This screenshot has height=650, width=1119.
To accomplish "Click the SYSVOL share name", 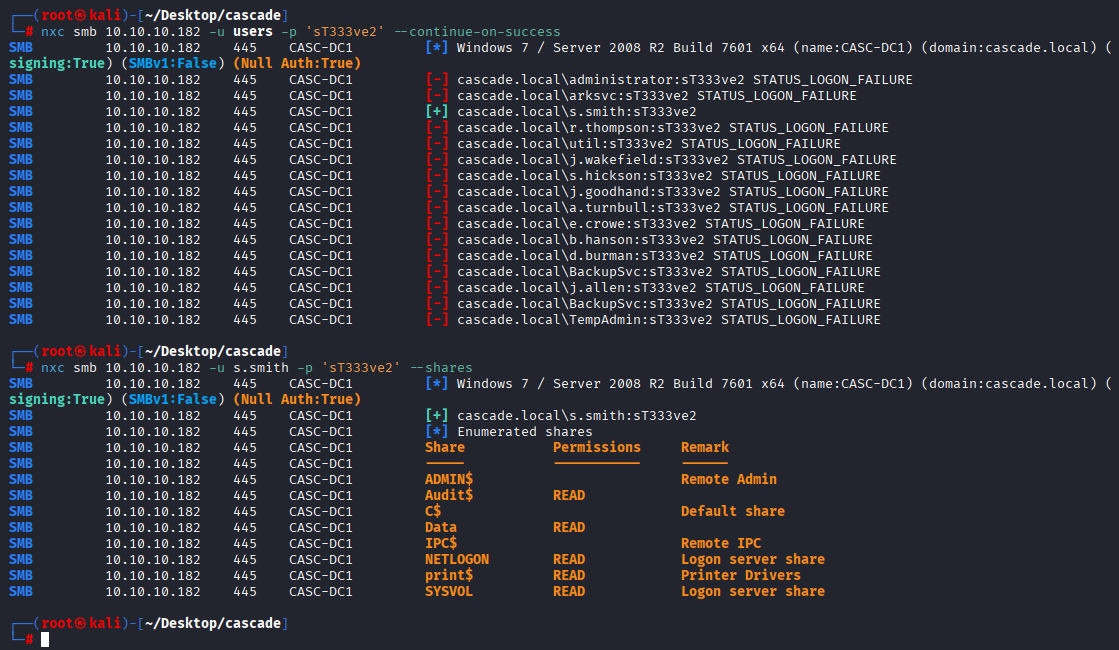I will pos(449,591).
